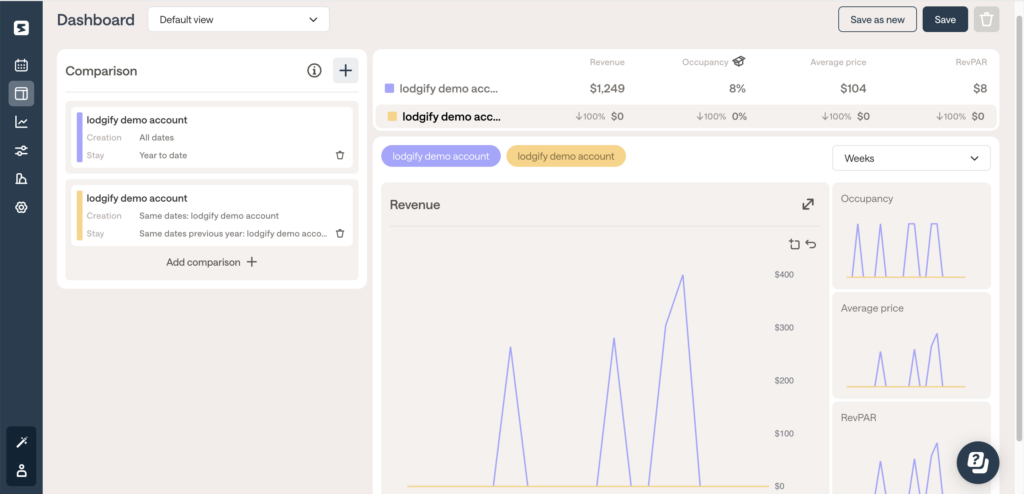Open the sliders filter icon in the sidebar
1024x494 pixels.
point(22,151)
